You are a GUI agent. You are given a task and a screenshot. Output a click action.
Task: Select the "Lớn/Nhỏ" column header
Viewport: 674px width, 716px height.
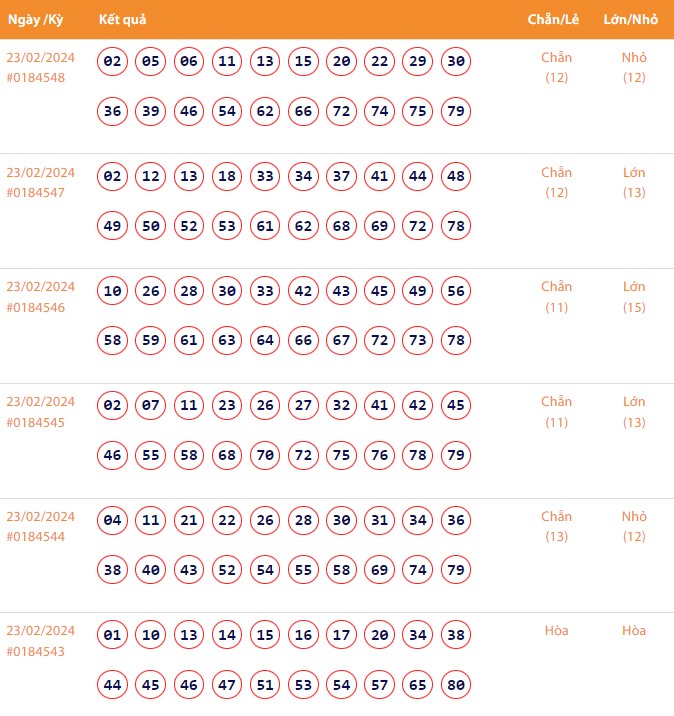(x=633, y=20)
